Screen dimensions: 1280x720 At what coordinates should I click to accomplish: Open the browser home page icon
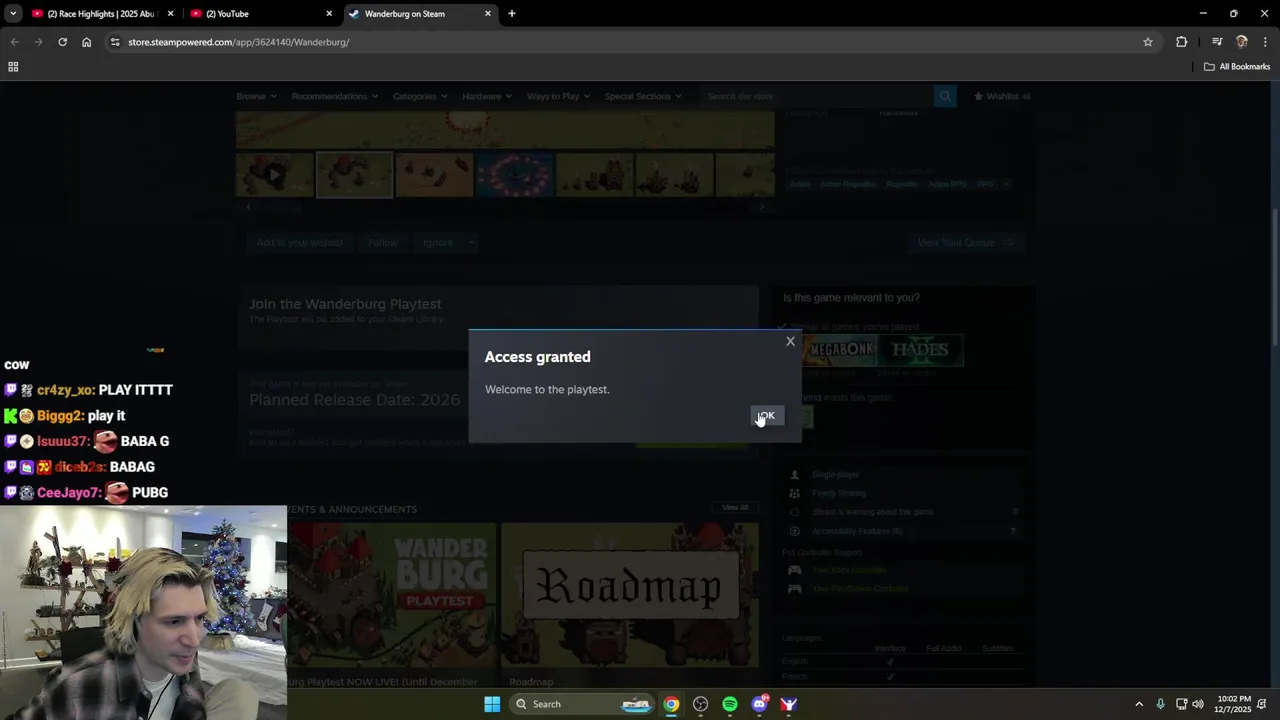(86, 42)
